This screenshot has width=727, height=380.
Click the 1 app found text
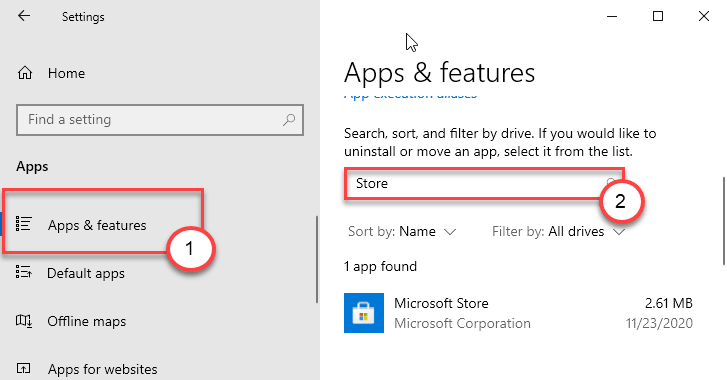[x=380, y=266]
